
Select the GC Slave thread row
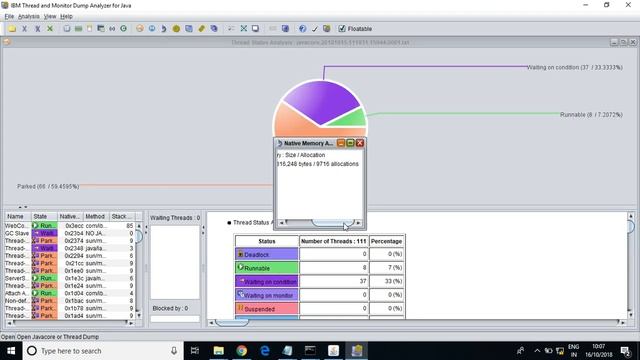coord(69,233)
